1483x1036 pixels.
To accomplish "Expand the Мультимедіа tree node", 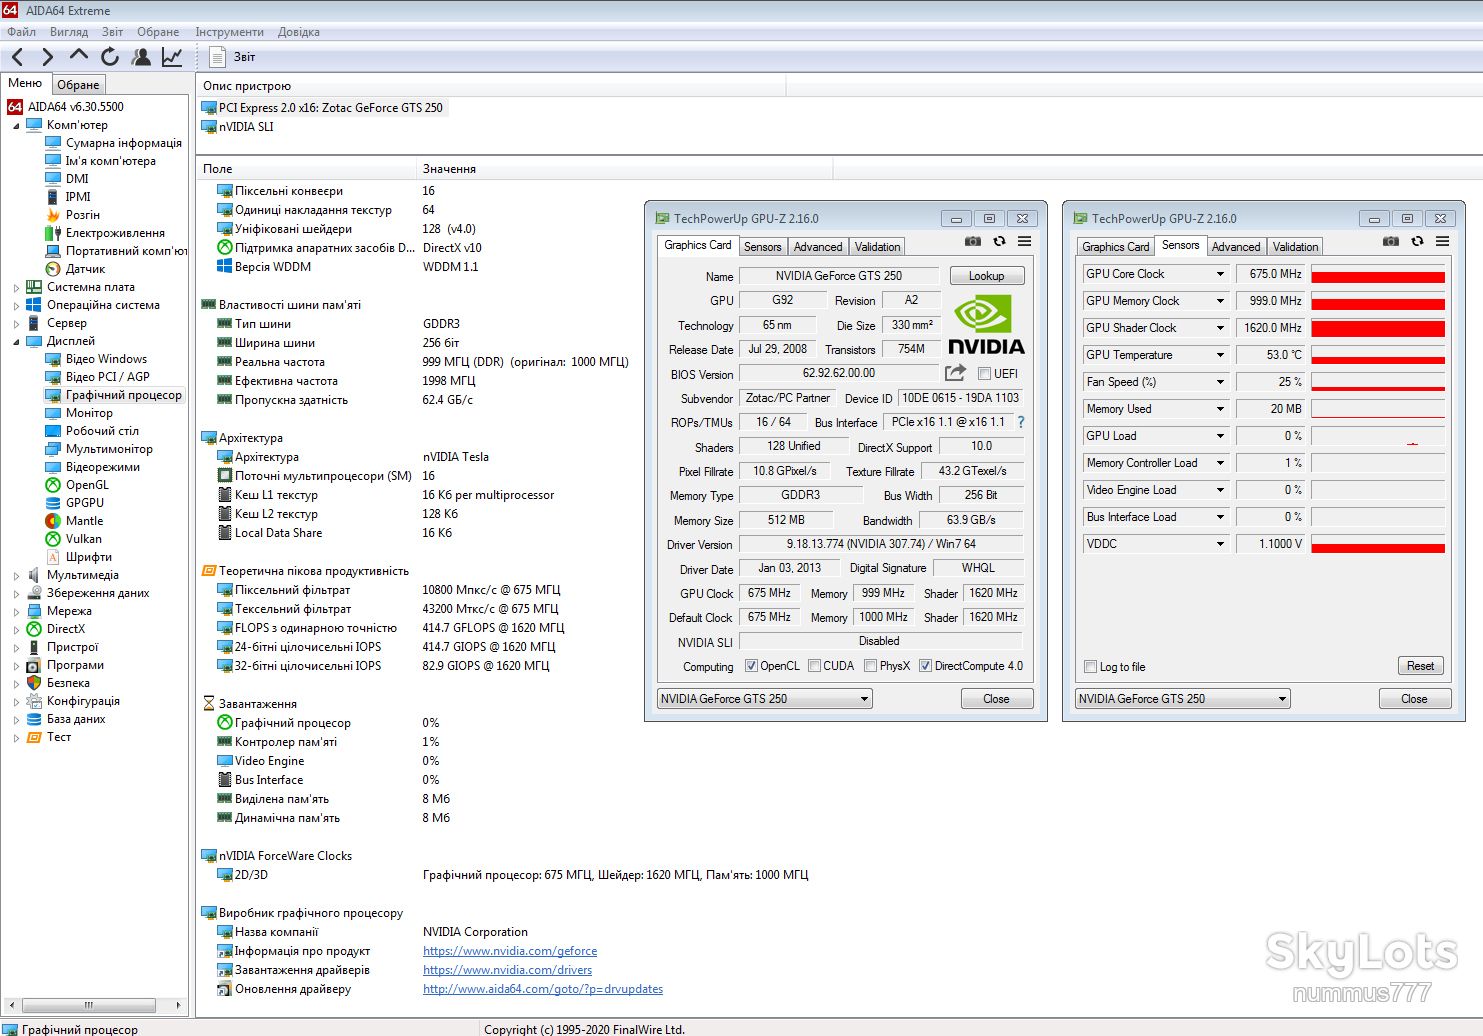I will (16, 576).
